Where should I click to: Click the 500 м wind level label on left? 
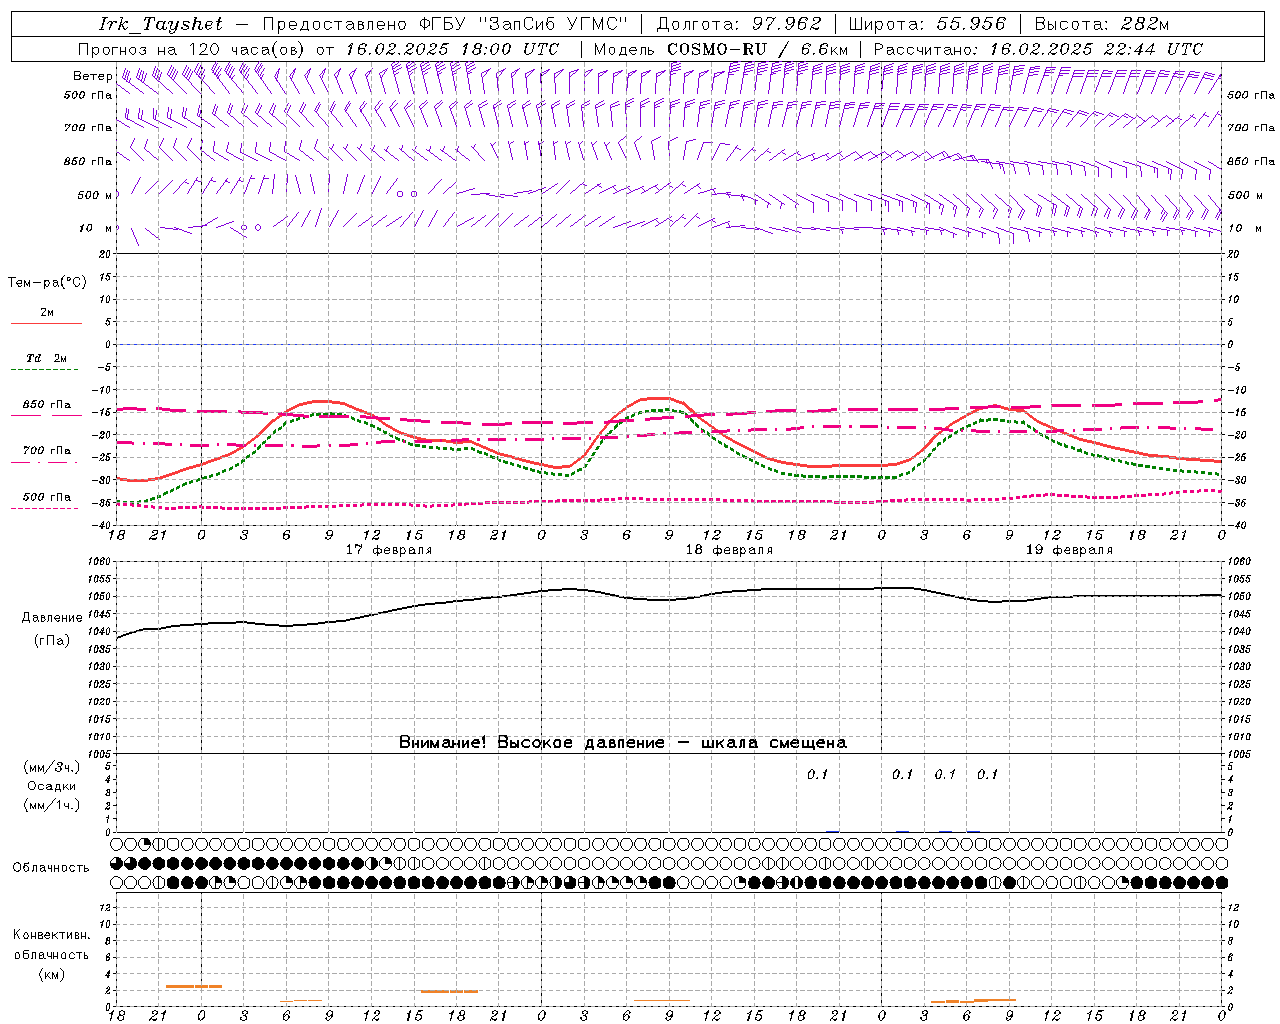[x=88, y=195]
